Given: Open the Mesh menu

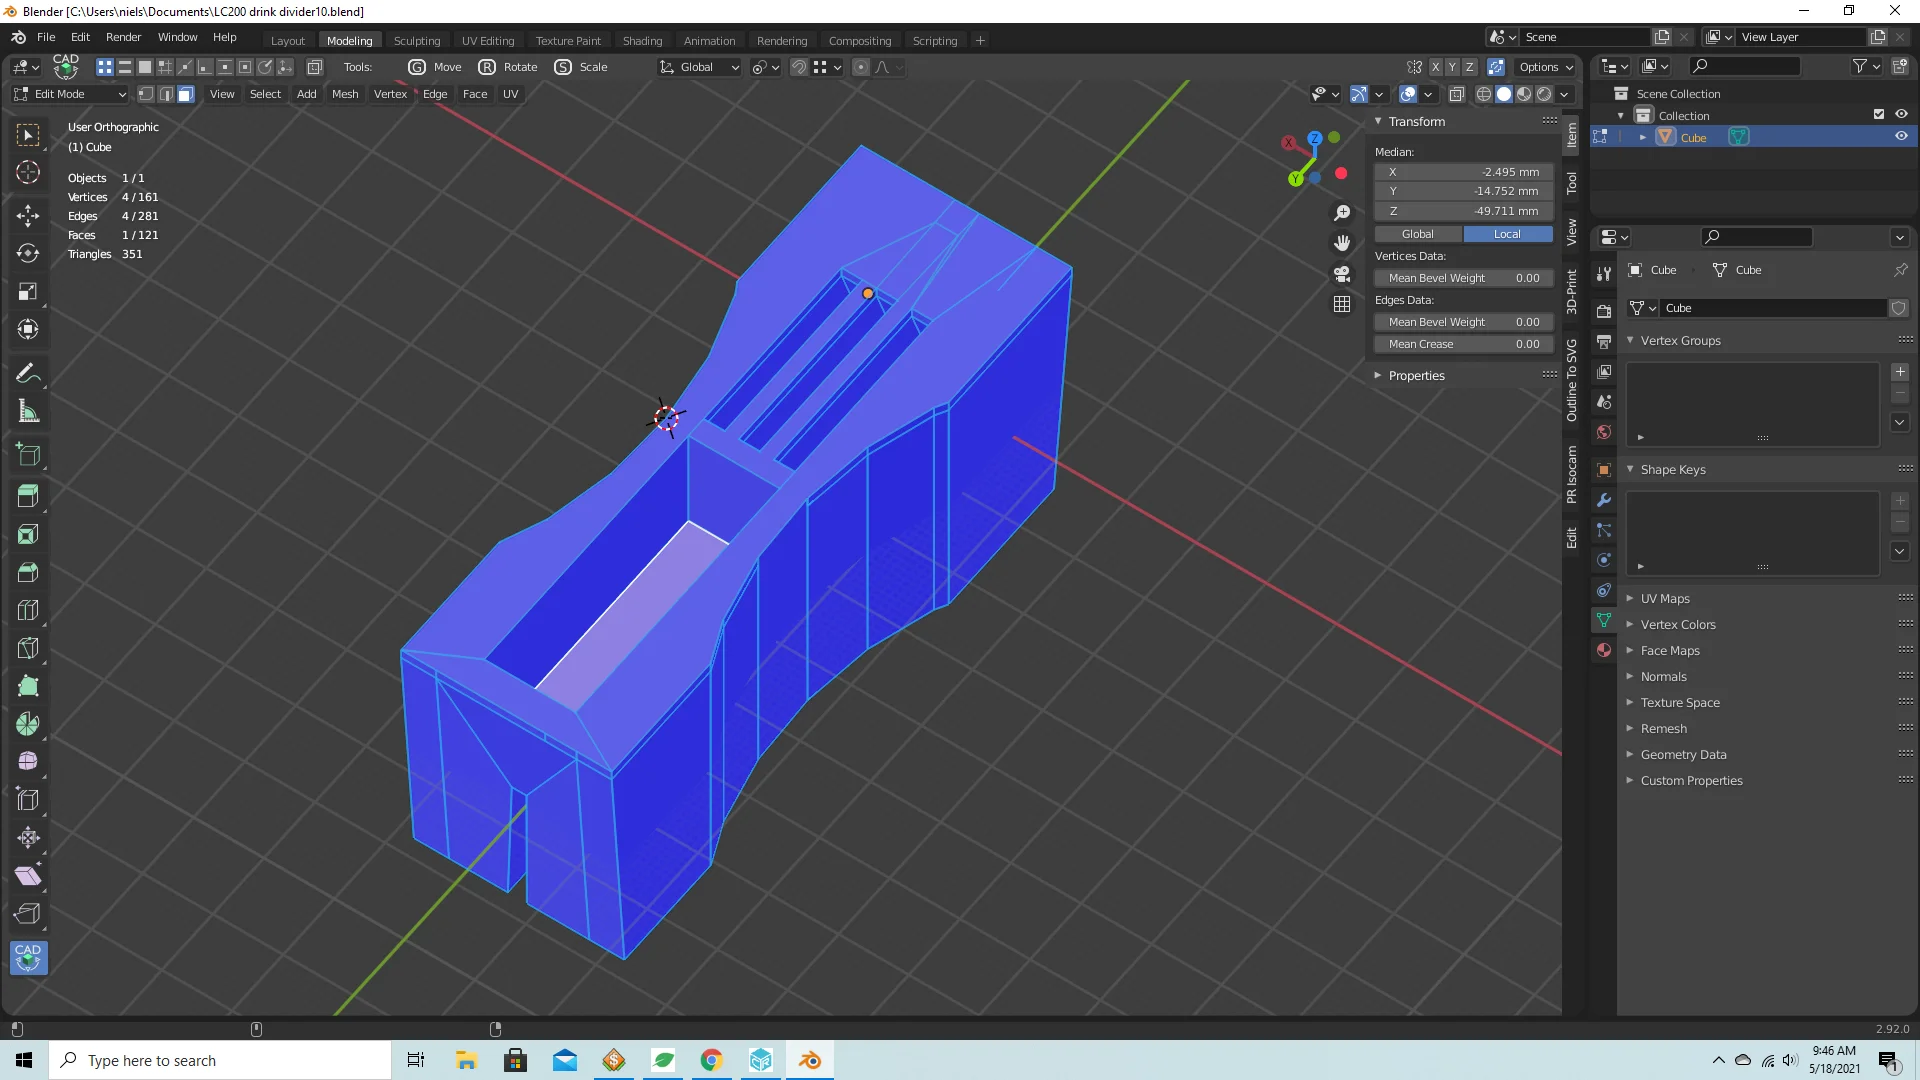Looking at the screenshot, I should [344, 94].
